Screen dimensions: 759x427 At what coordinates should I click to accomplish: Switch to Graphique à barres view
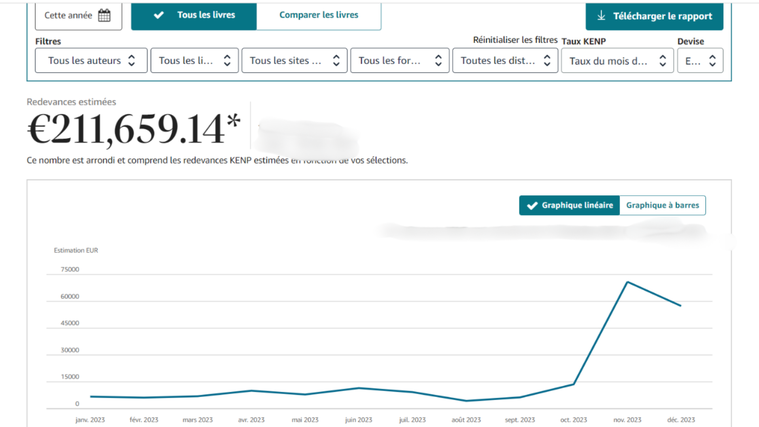point(662,205)
